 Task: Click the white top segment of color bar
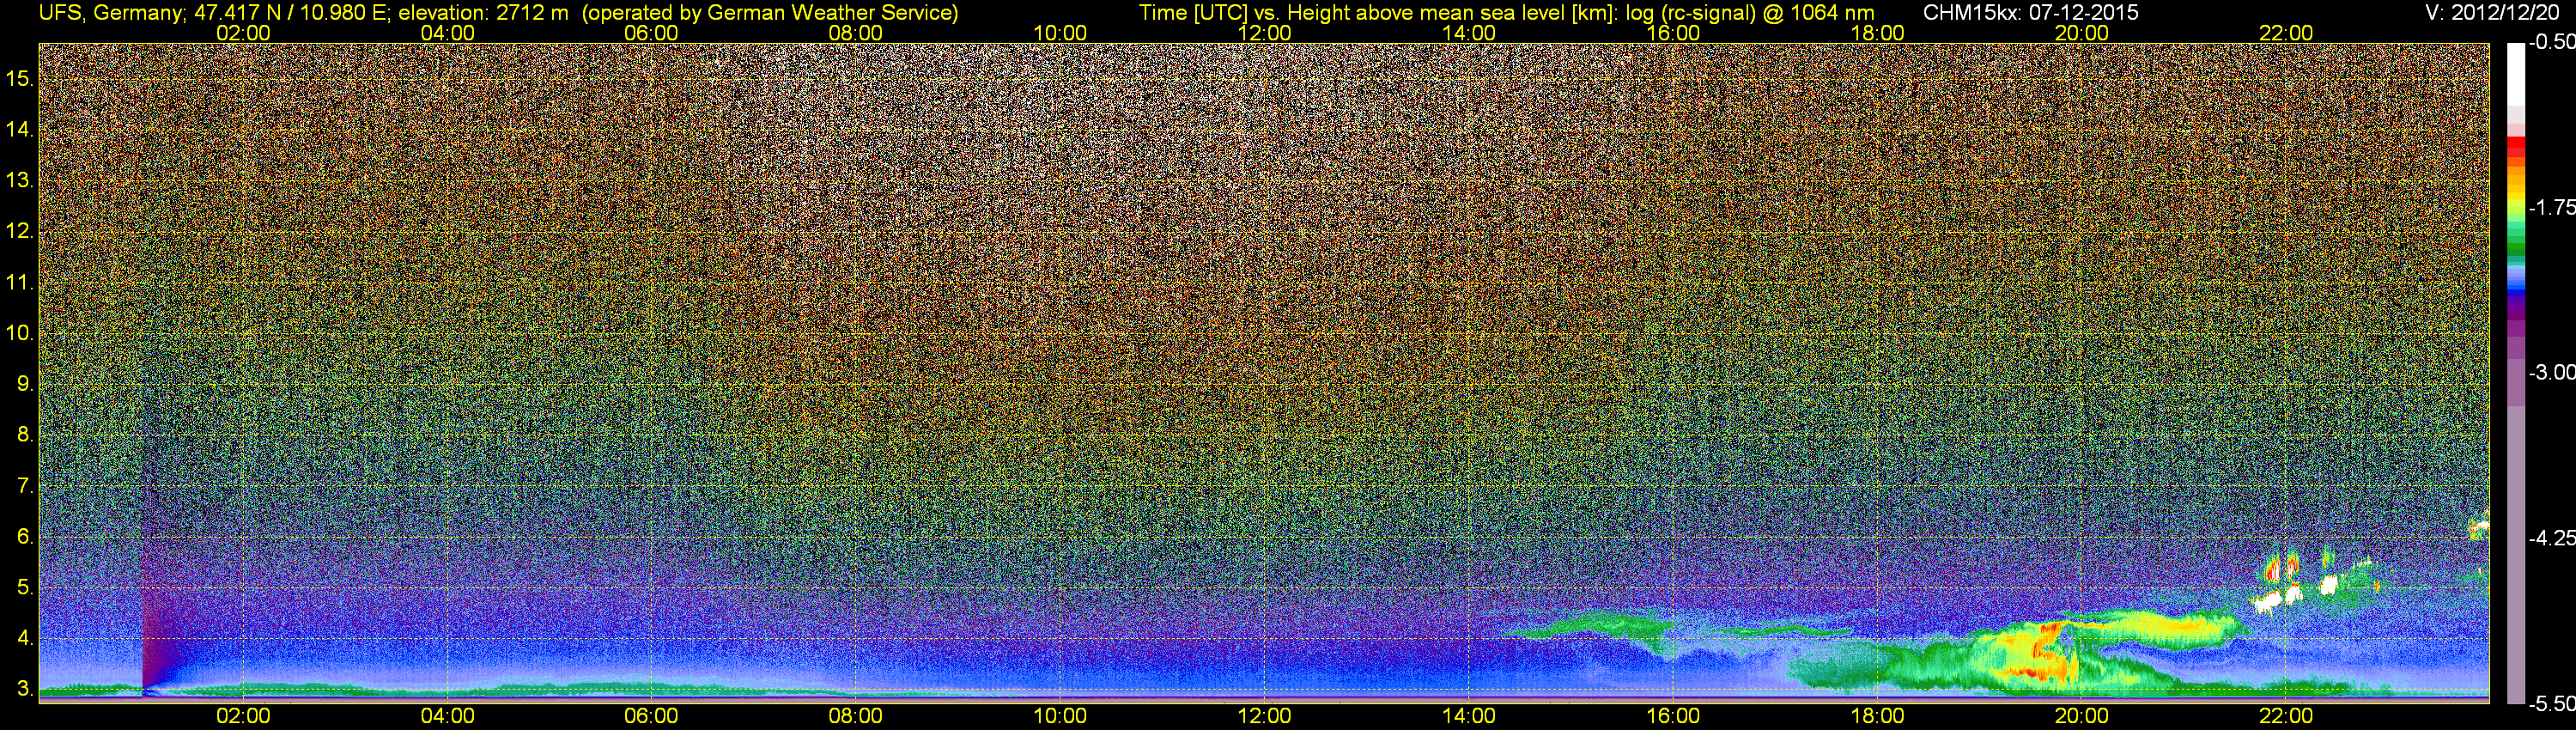tap(2516, 73)
